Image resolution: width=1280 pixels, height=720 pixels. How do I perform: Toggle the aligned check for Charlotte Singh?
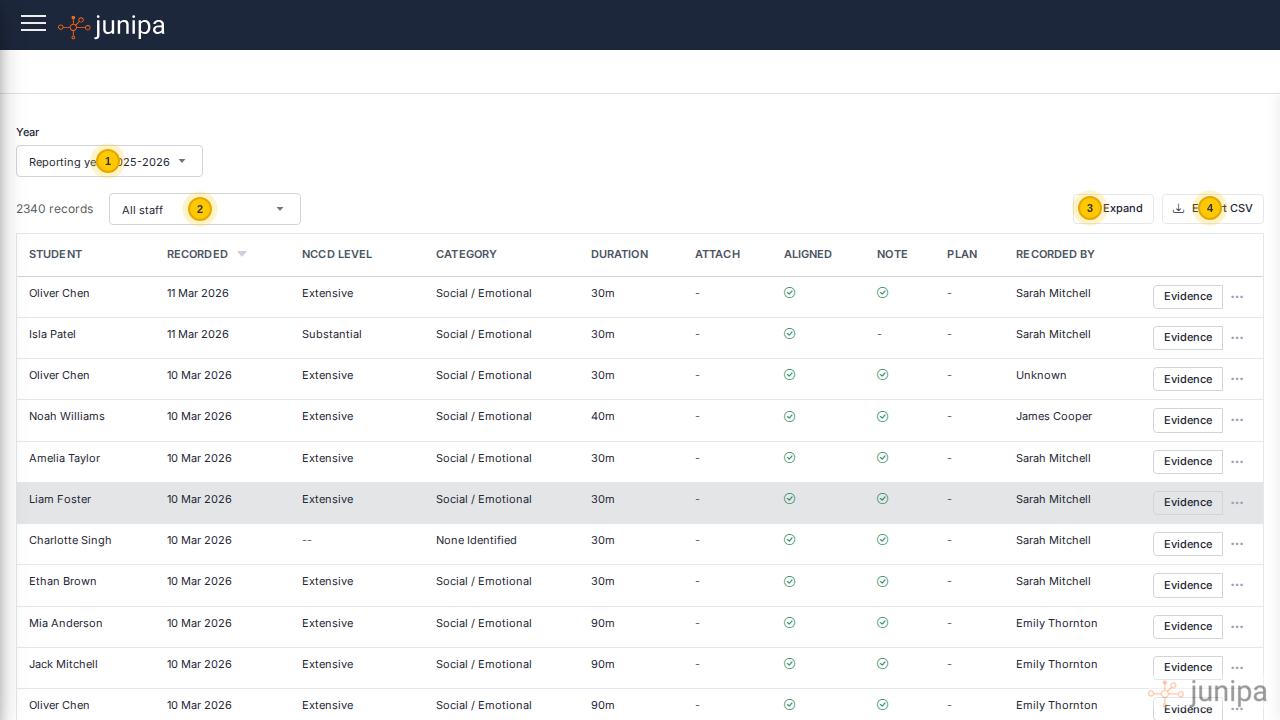(x=789, y=540)
